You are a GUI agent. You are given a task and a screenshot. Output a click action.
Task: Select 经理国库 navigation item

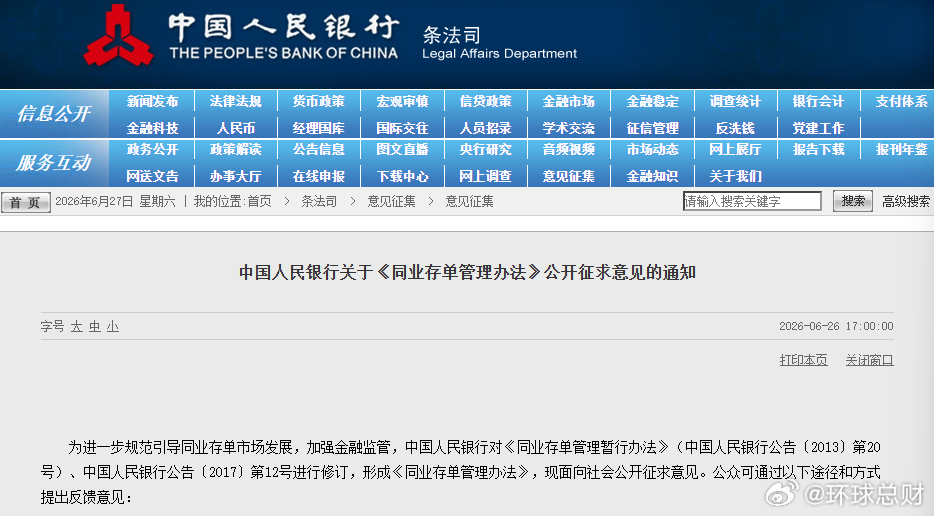pos(319,128)
